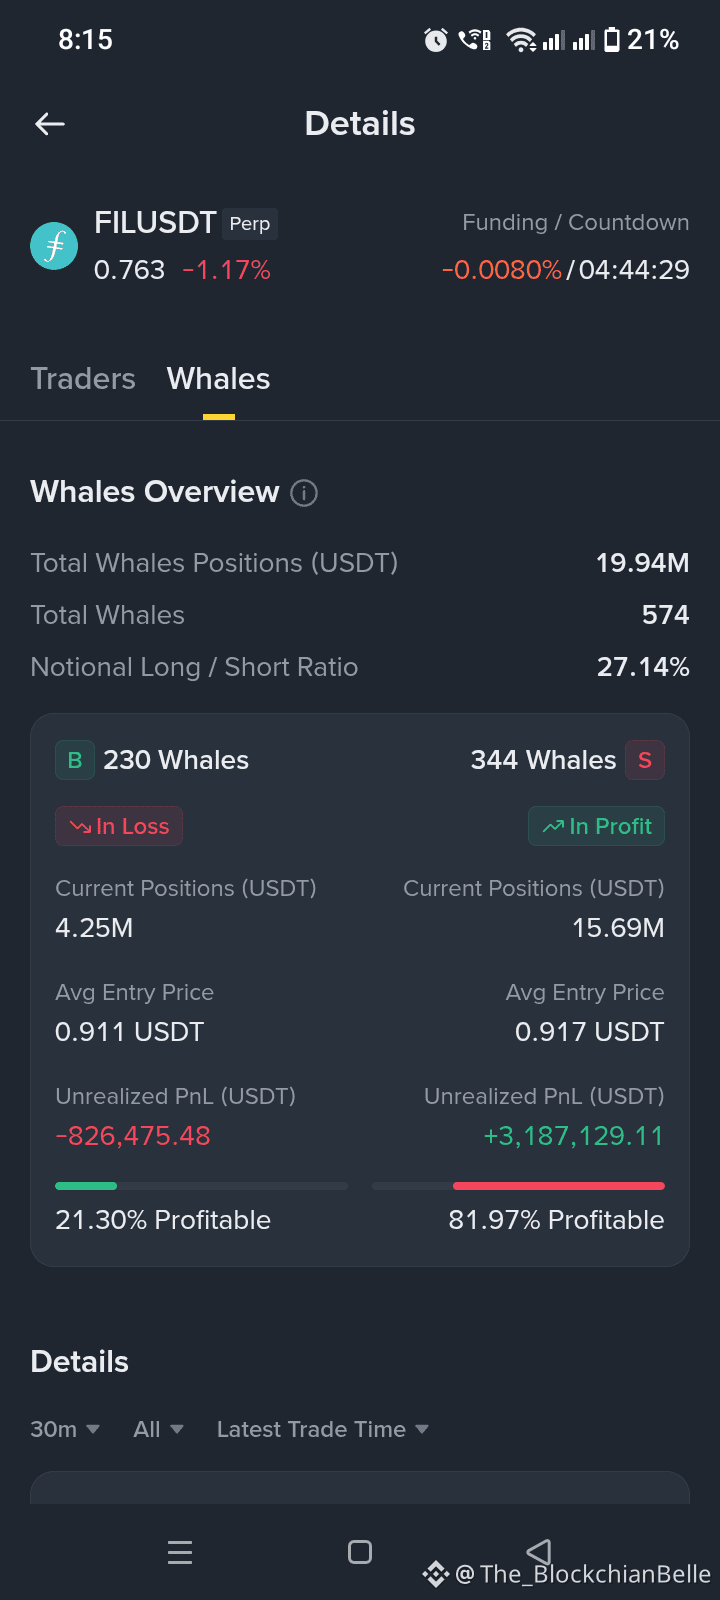
Task: Tap the 81.97% Profitable red progress bar
Action: pos(518,1186)
